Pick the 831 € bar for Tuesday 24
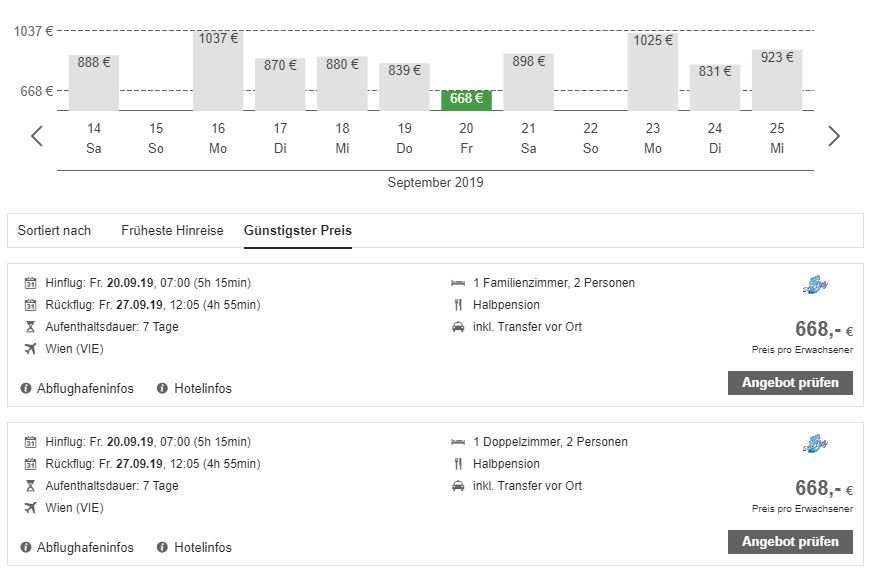Image resolution: width=873 pixels, height=573 pixels. click(x=715, y=87)
